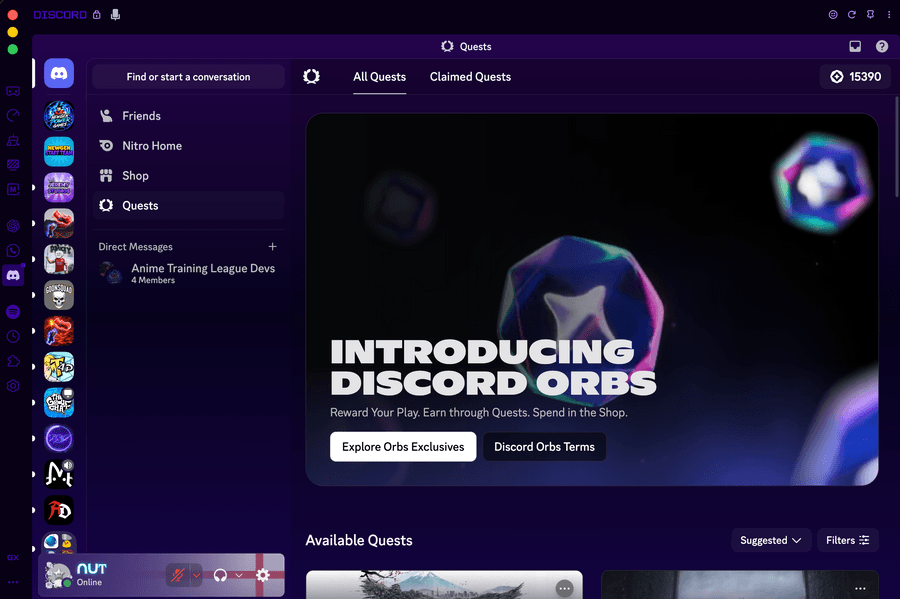
Task: Open options on the second quest card
Action: coord(860,588)
